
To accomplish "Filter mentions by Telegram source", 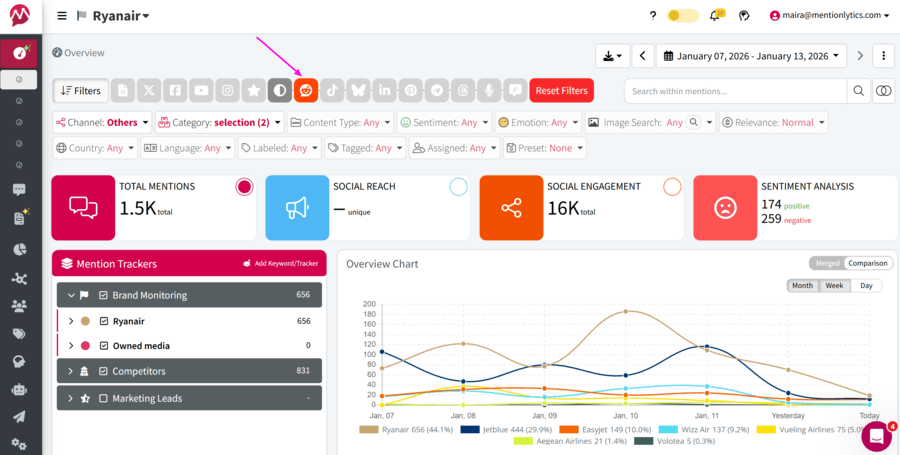I will point(437,91).
